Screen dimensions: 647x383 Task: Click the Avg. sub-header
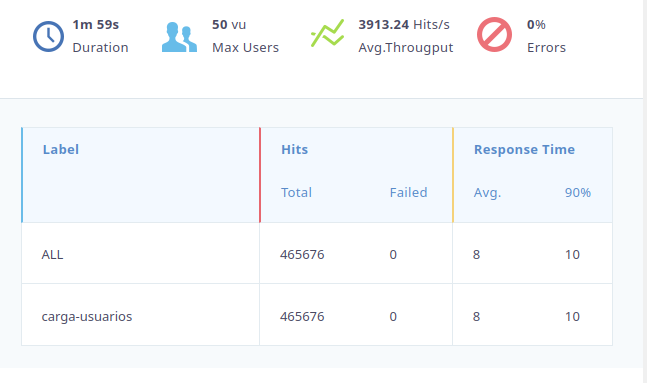coord(487,193)
